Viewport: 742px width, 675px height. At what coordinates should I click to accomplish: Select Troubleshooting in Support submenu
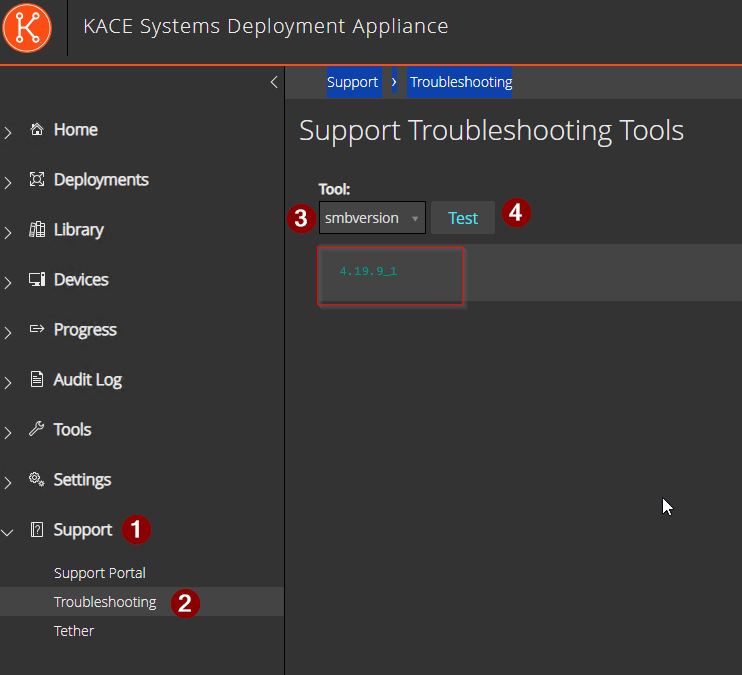click(105, 602)
